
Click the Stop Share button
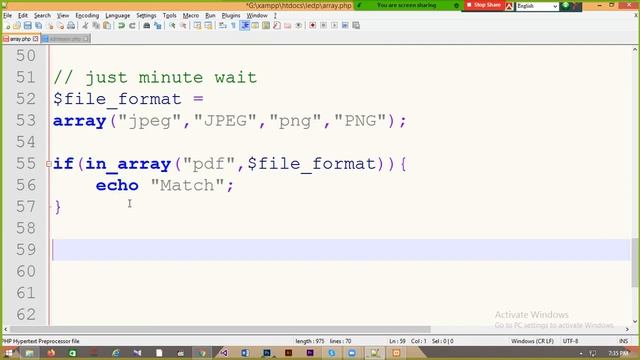coord(484,5)
